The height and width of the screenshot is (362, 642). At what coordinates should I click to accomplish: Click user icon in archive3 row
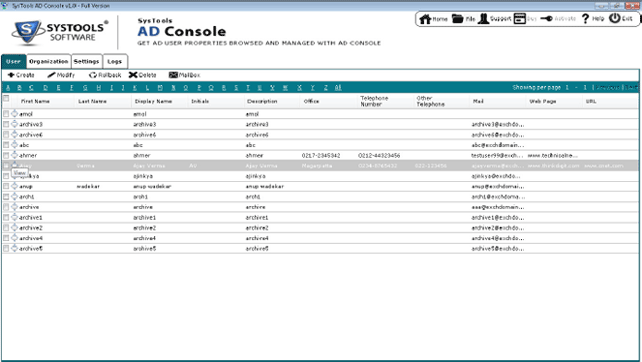coord(15,124)
